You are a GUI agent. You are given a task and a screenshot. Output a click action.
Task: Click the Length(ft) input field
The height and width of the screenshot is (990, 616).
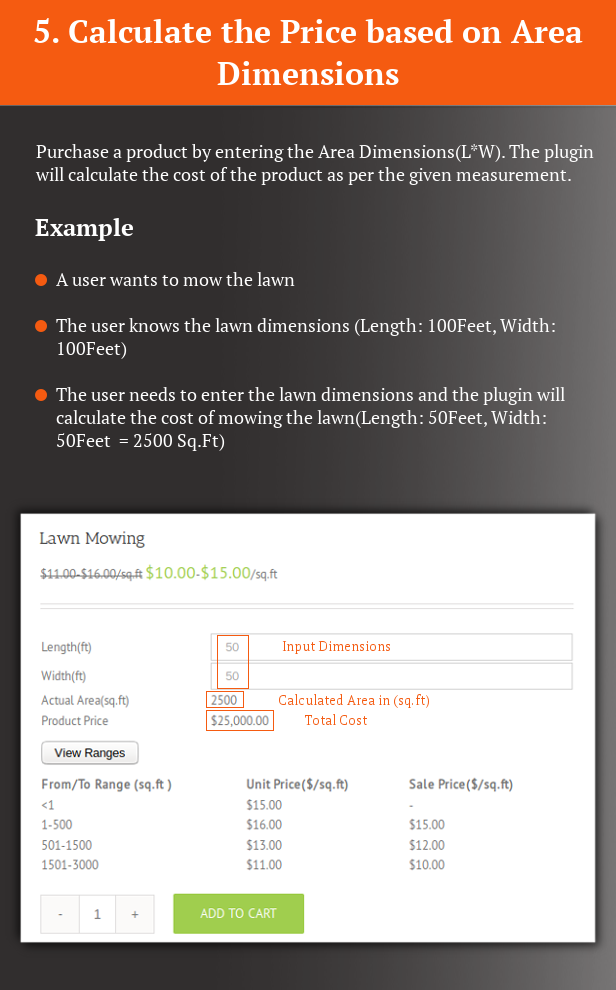coord(391,647)
